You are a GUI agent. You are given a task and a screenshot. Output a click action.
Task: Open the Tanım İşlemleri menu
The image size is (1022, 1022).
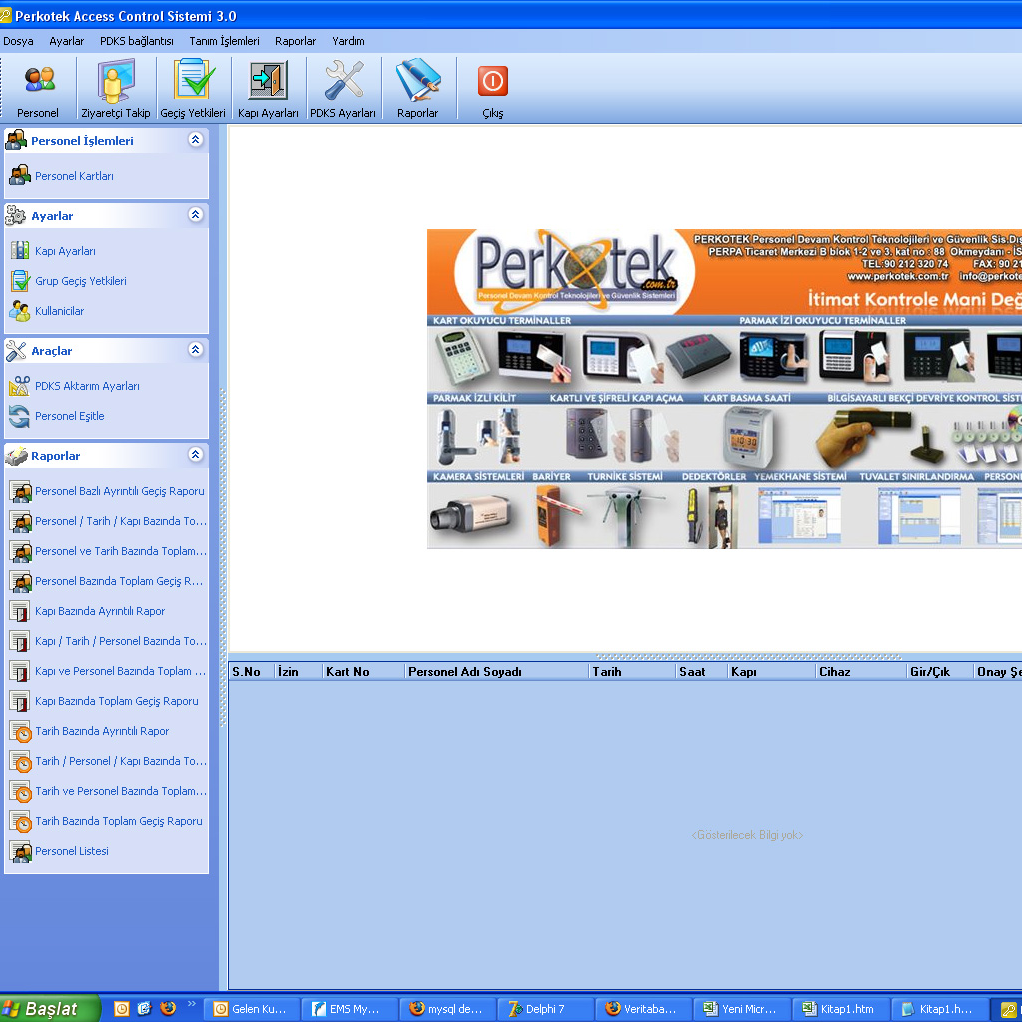coord(224,41)
